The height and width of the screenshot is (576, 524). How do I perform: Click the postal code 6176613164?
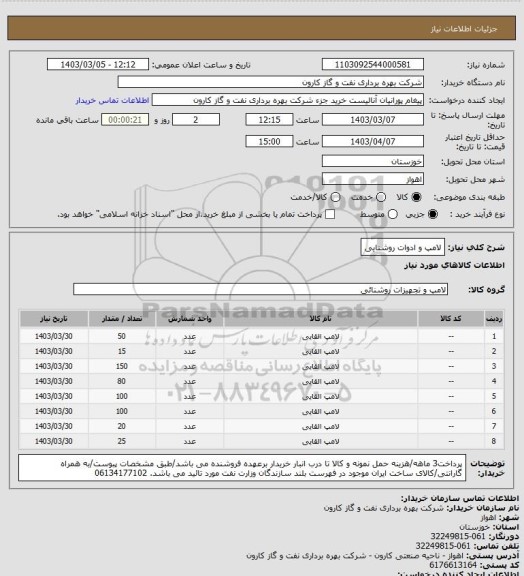(453, 565)
